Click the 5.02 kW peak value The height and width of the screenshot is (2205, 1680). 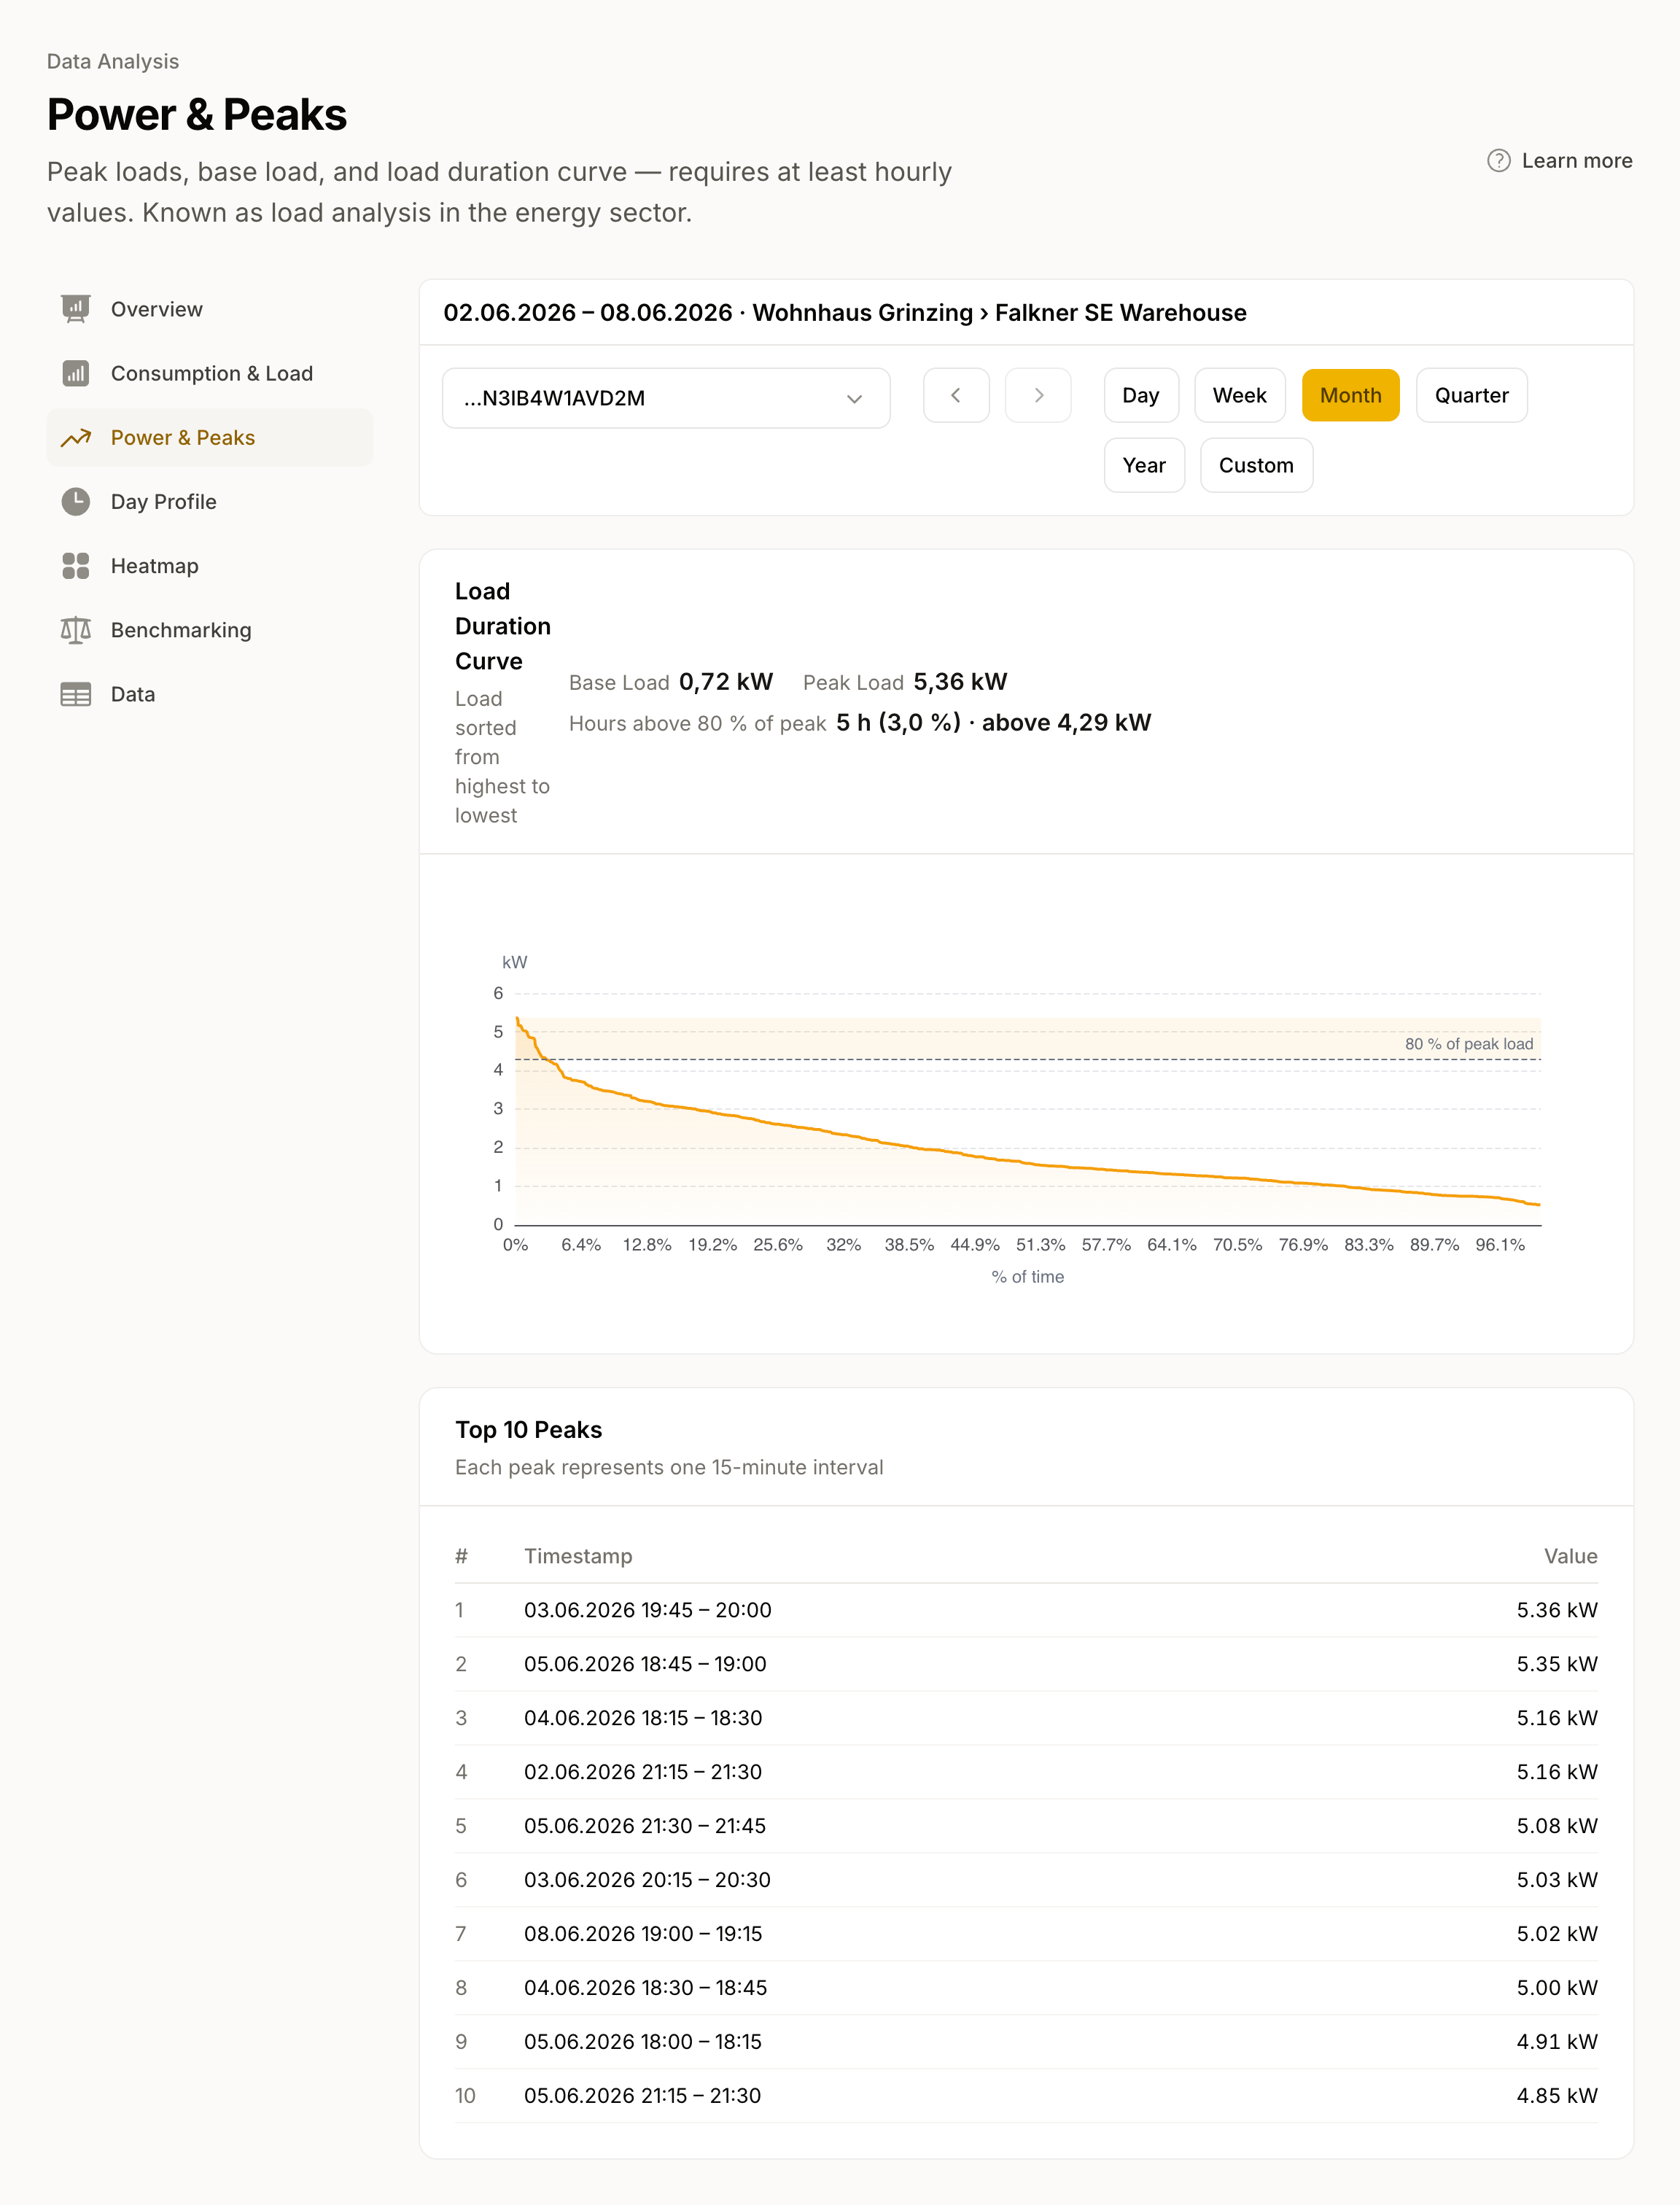click(1557, 1934)
